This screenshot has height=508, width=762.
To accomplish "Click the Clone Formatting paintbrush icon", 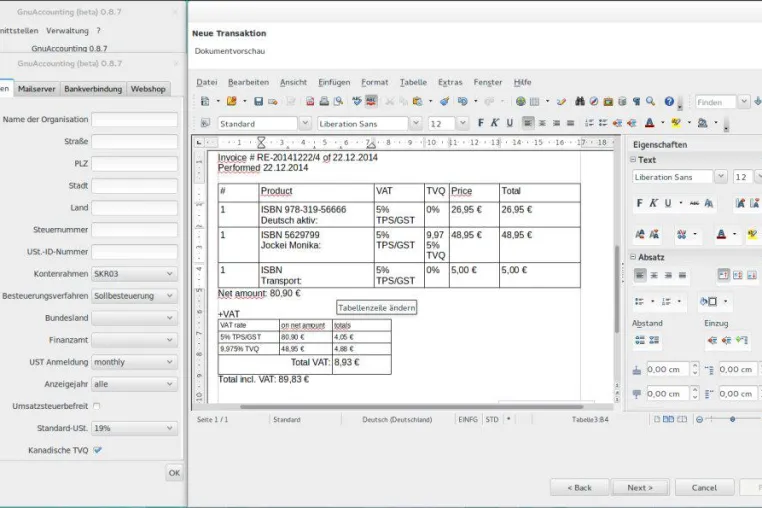I will coord(444,101).
